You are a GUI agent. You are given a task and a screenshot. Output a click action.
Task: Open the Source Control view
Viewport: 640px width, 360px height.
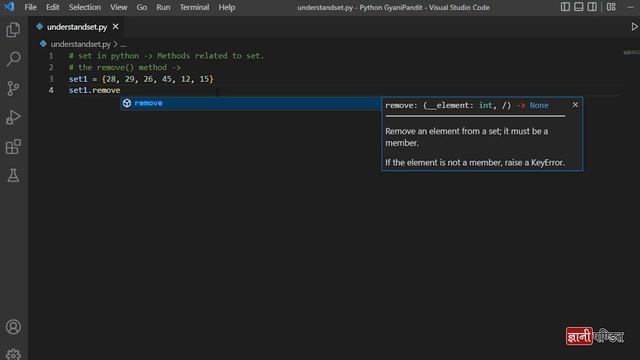[x=13, y=88]
